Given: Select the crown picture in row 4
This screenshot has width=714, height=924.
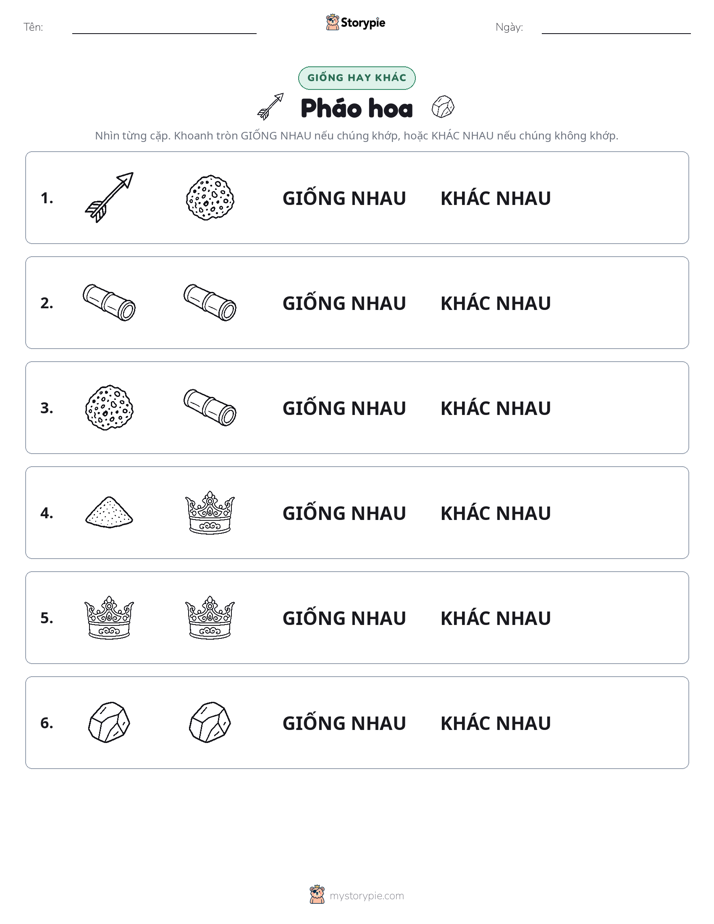Looking at the screenshot, I should tap(210, 512).
